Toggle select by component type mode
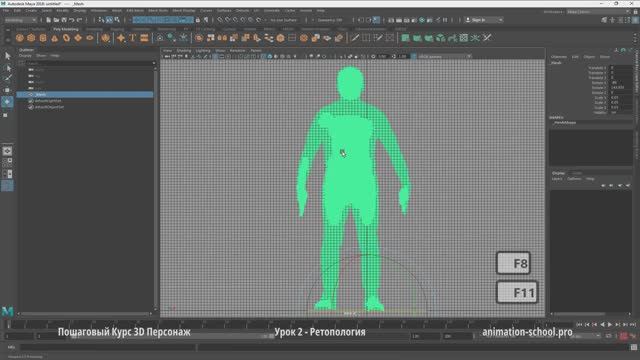The height and width of the screenshot is (360, 640). coord(118,20)
